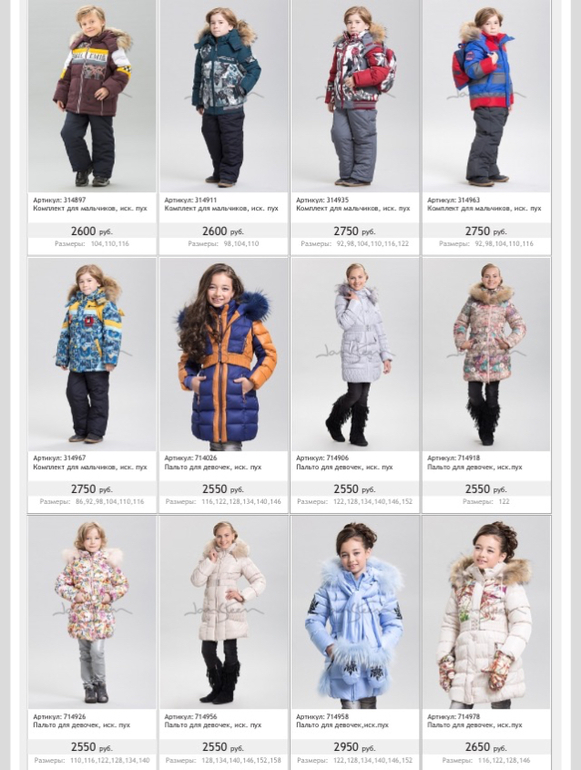View the light gray girls coat 714906
Screen dimensions: 581x770
tap(355, 355)
